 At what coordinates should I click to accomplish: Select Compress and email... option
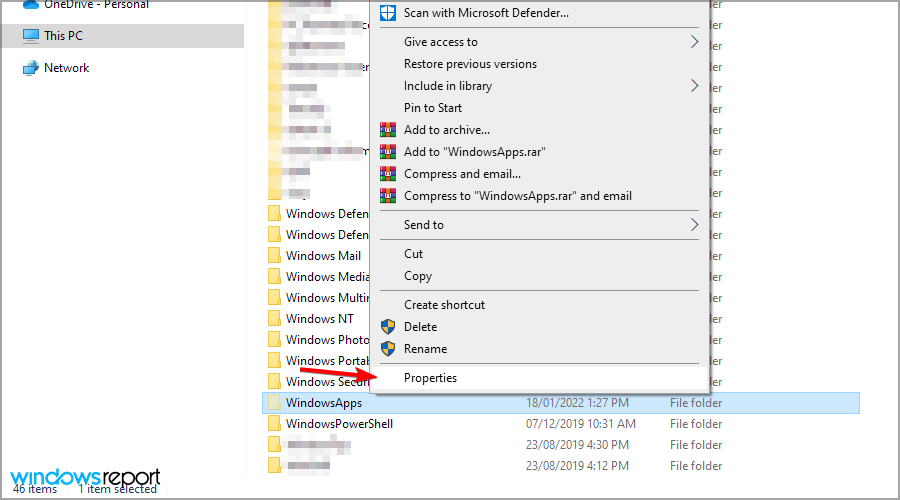click(462, 174)
